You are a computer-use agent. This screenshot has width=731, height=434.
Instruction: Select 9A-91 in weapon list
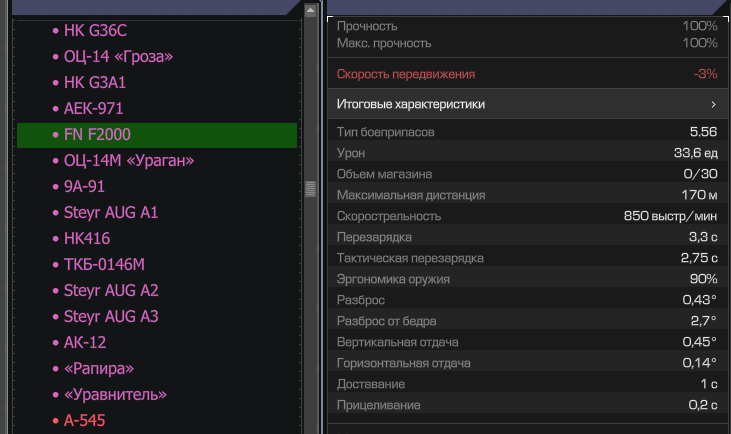click(84, 186)
